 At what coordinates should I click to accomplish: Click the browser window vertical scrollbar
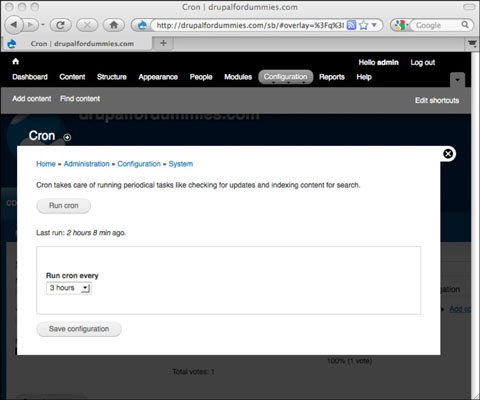click(x=476, y=223)
